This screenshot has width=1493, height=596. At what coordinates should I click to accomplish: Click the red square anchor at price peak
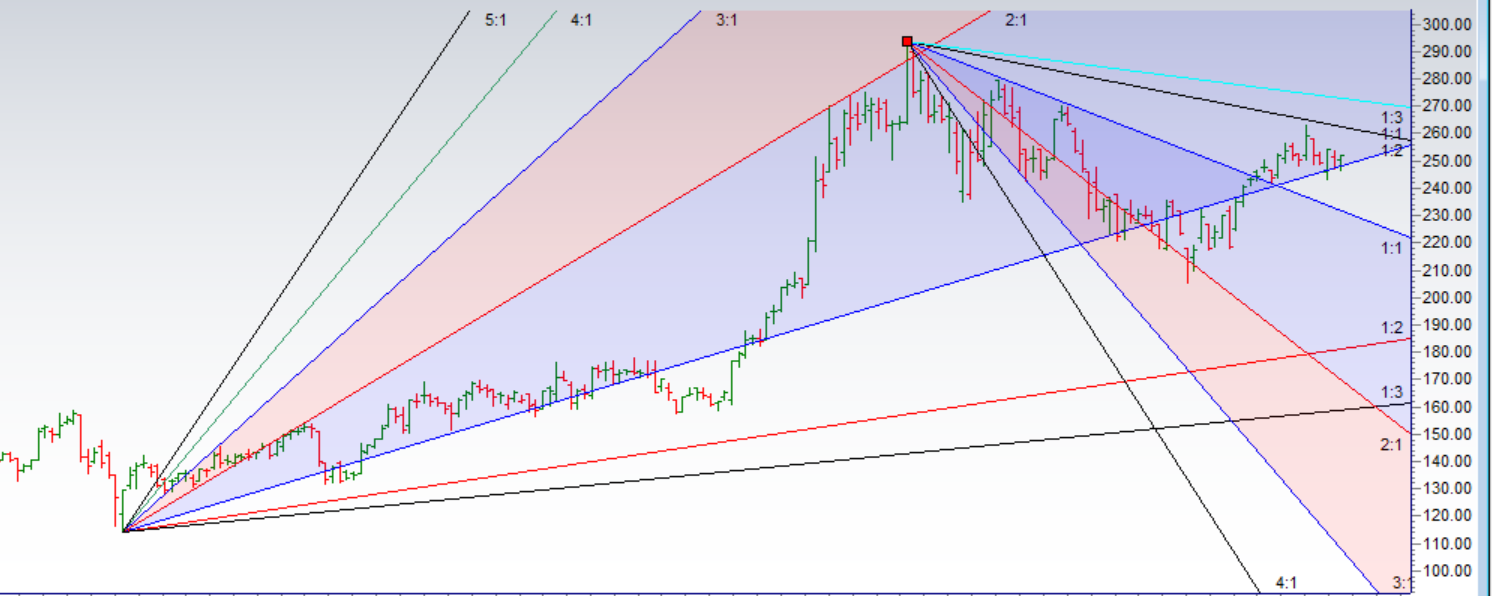pos(907,42)
